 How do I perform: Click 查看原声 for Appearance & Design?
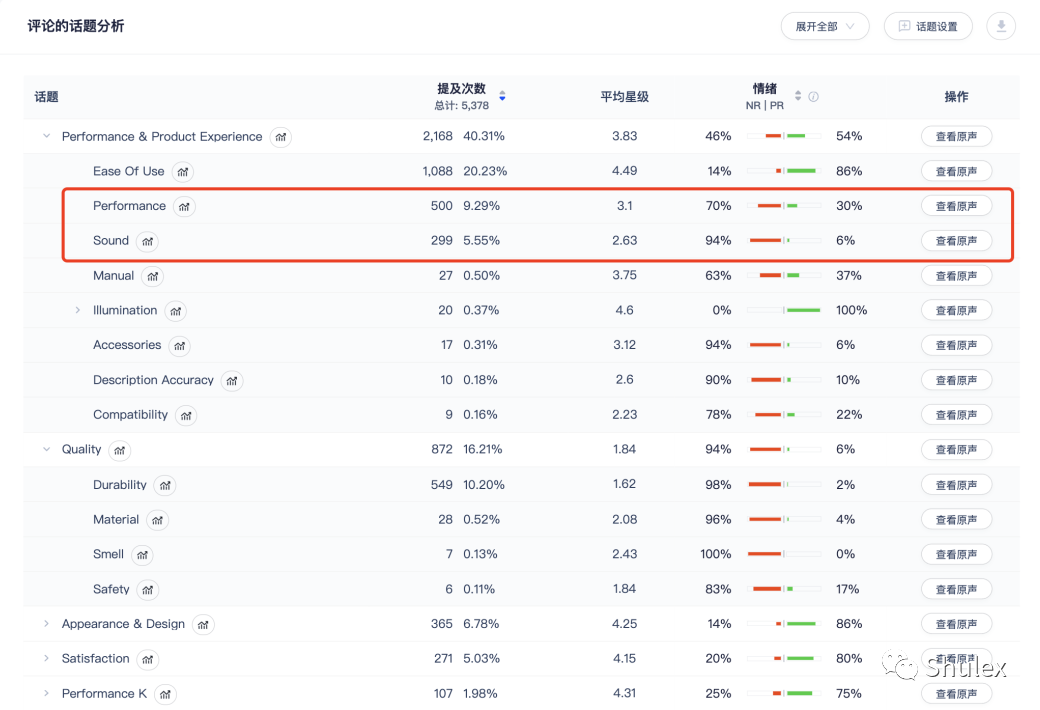tap(956, 624)
